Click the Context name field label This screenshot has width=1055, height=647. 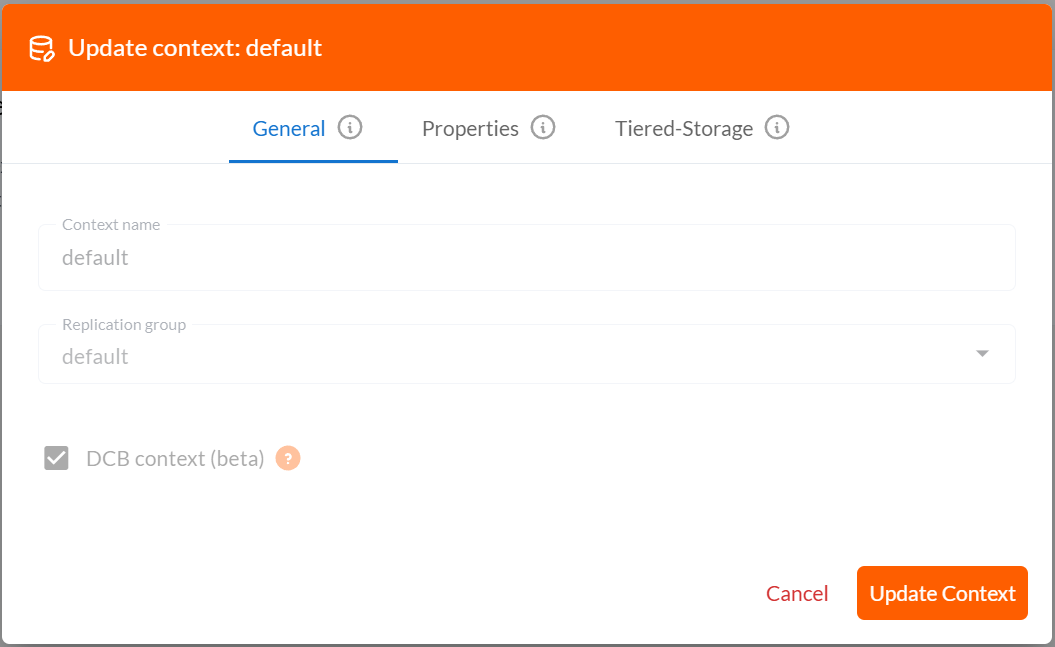[x=111, y=225]
